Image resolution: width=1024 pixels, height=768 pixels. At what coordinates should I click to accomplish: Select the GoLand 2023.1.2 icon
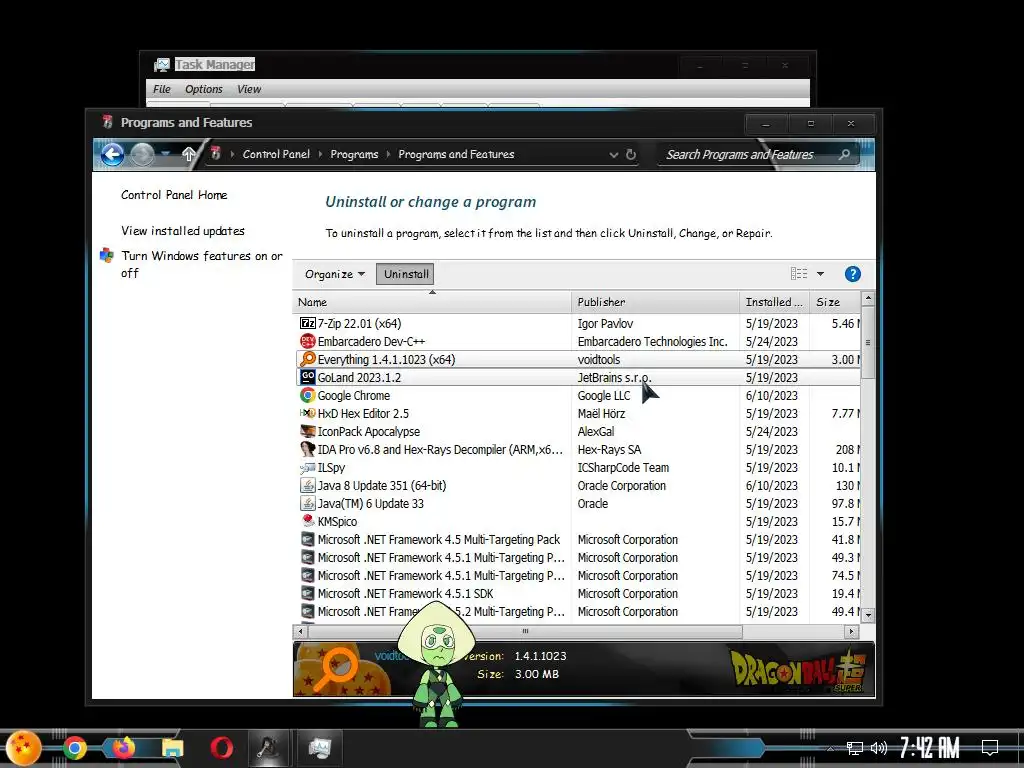(x=308, y=377)
